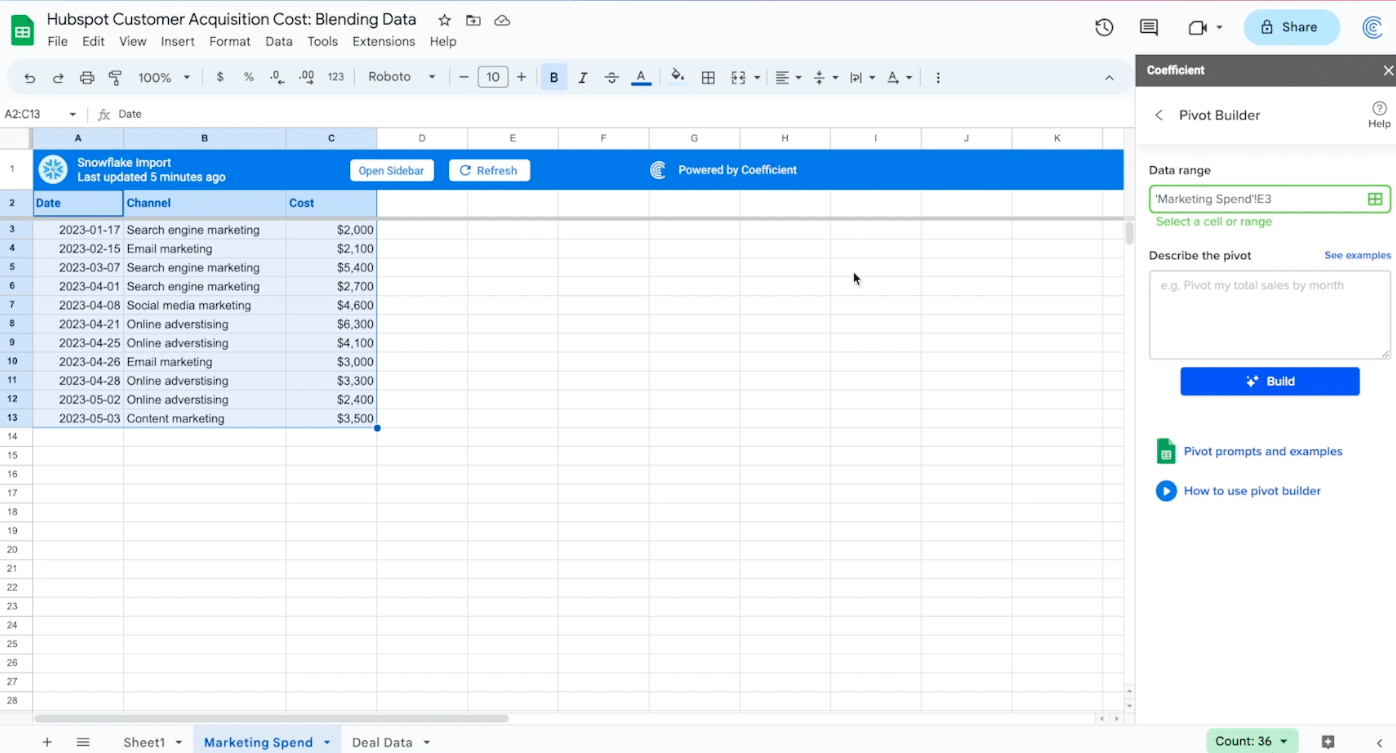Open Pivot Builder Help
The width and height of the screenshot is (1396, 753).
(x=1379, y=114)
